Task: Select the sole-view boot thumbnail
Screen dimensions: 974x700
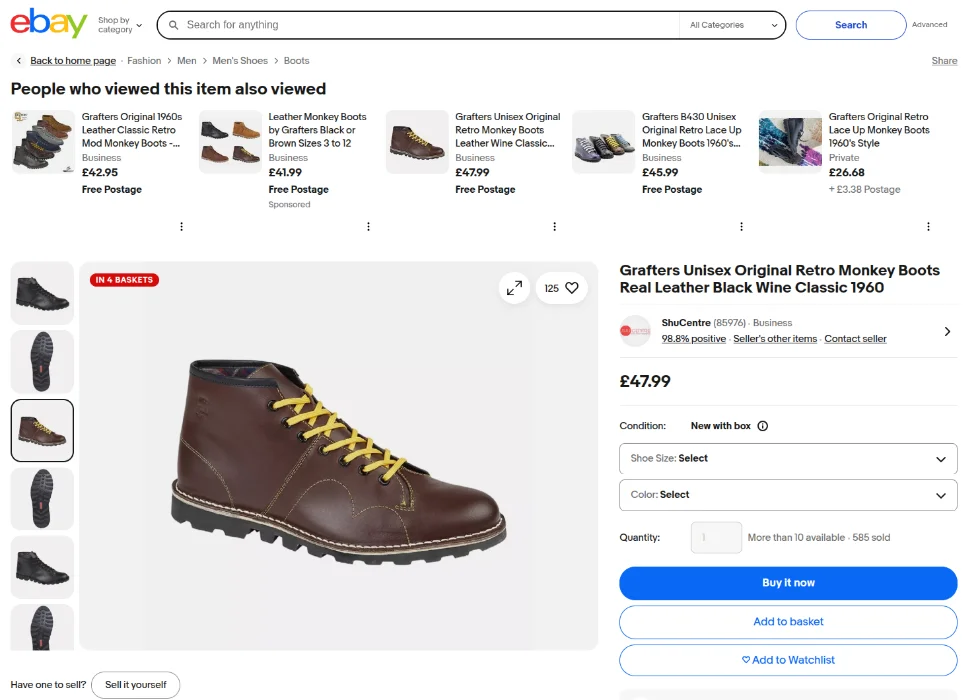Action: (x=42, y=362)
